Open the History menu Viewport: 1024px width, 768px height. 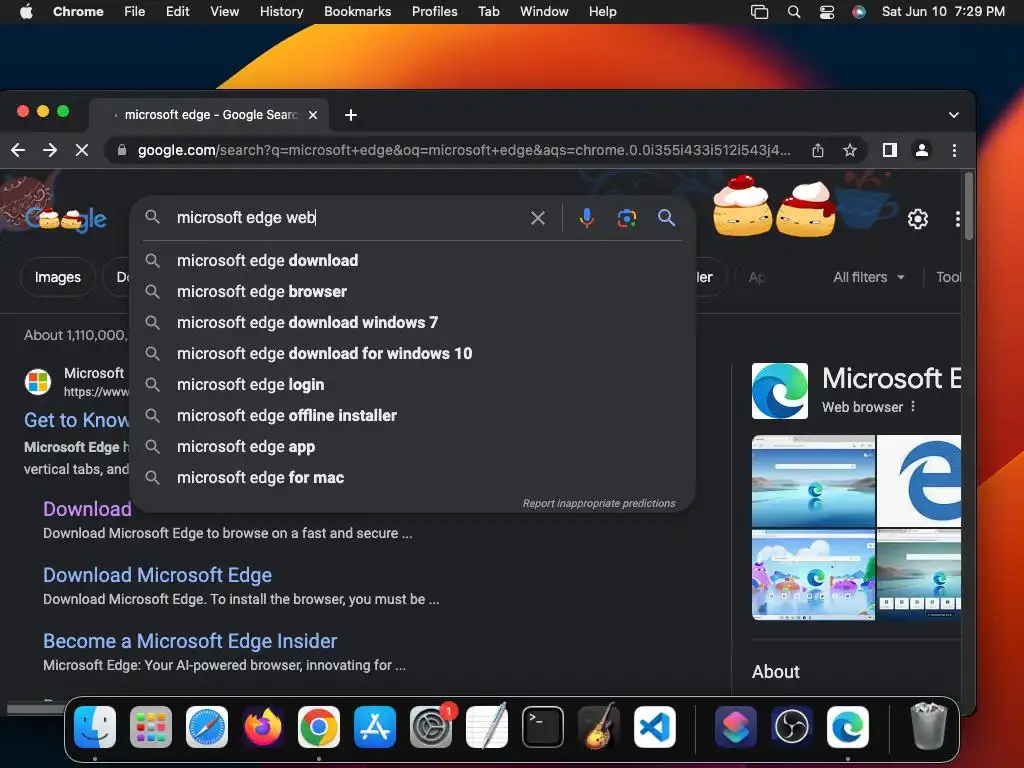click(281, 12)
